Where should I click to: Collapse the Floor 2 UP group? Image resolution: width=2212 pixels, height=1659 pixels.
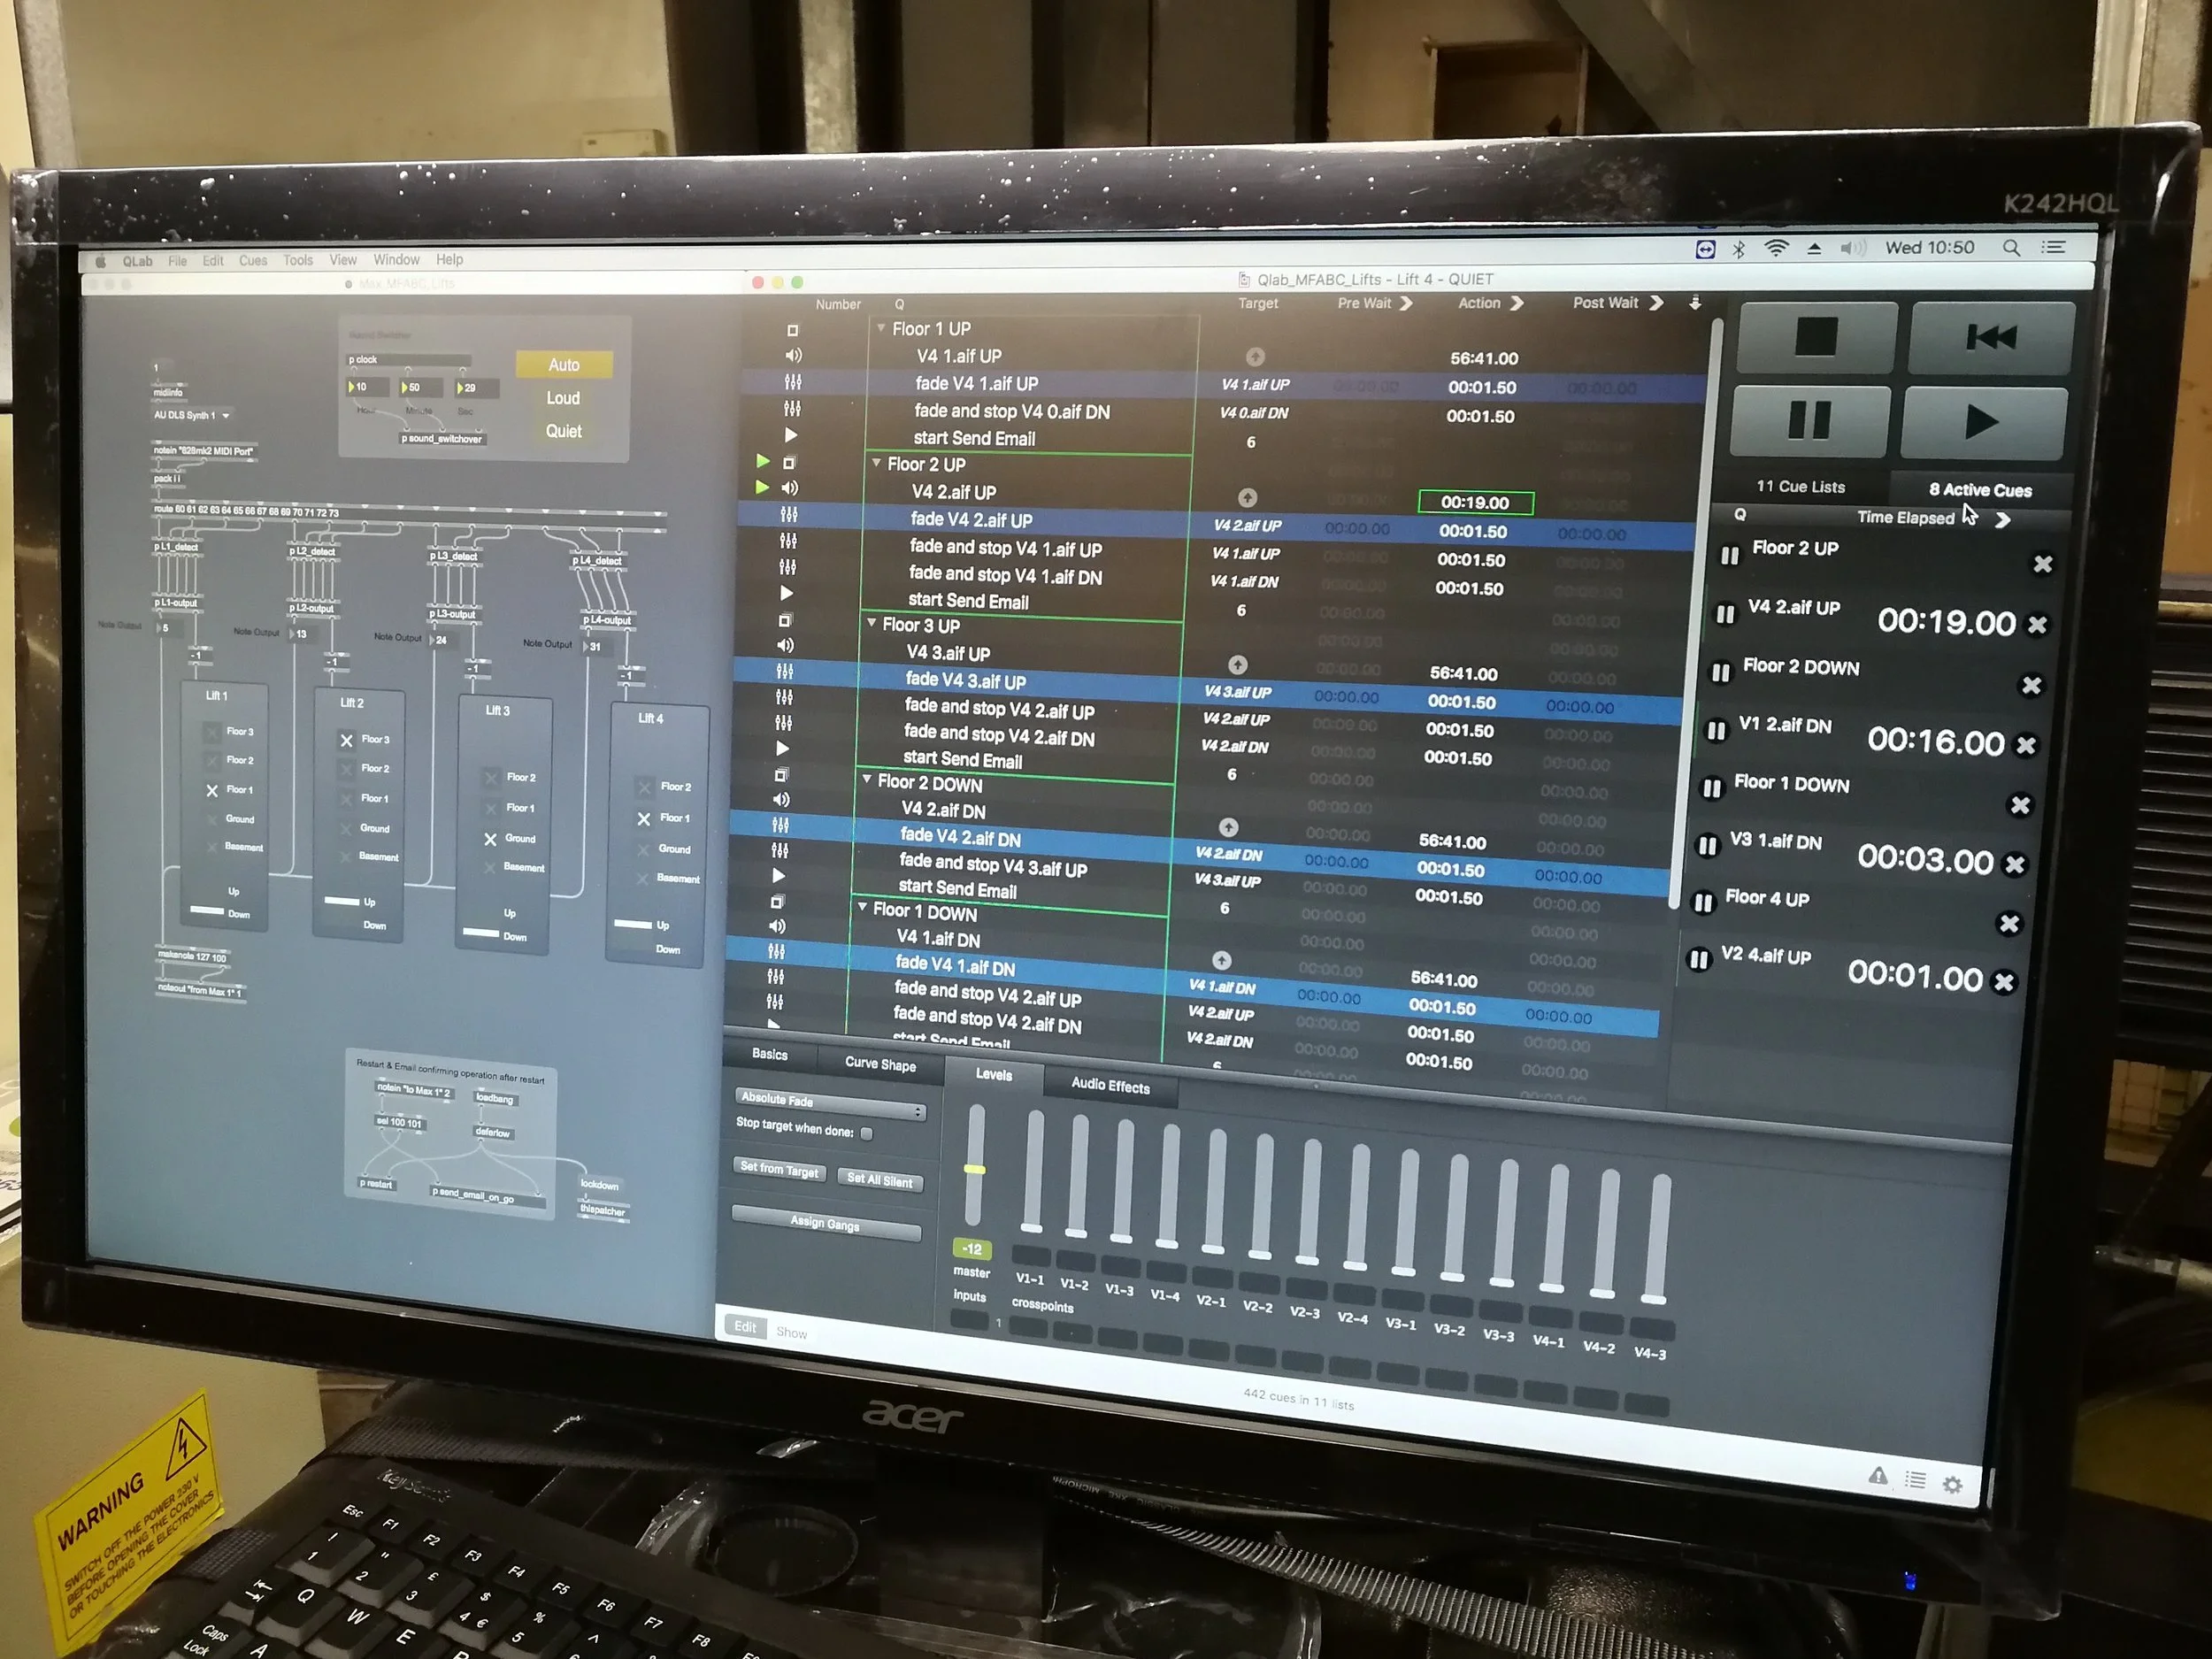click(876, 462)
